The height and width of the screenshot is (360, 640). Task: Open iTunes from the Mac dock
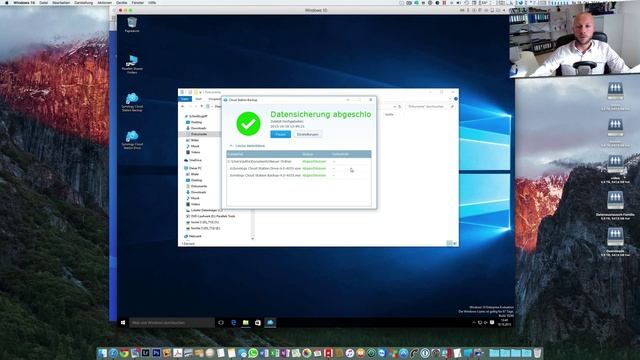(349, 353)
